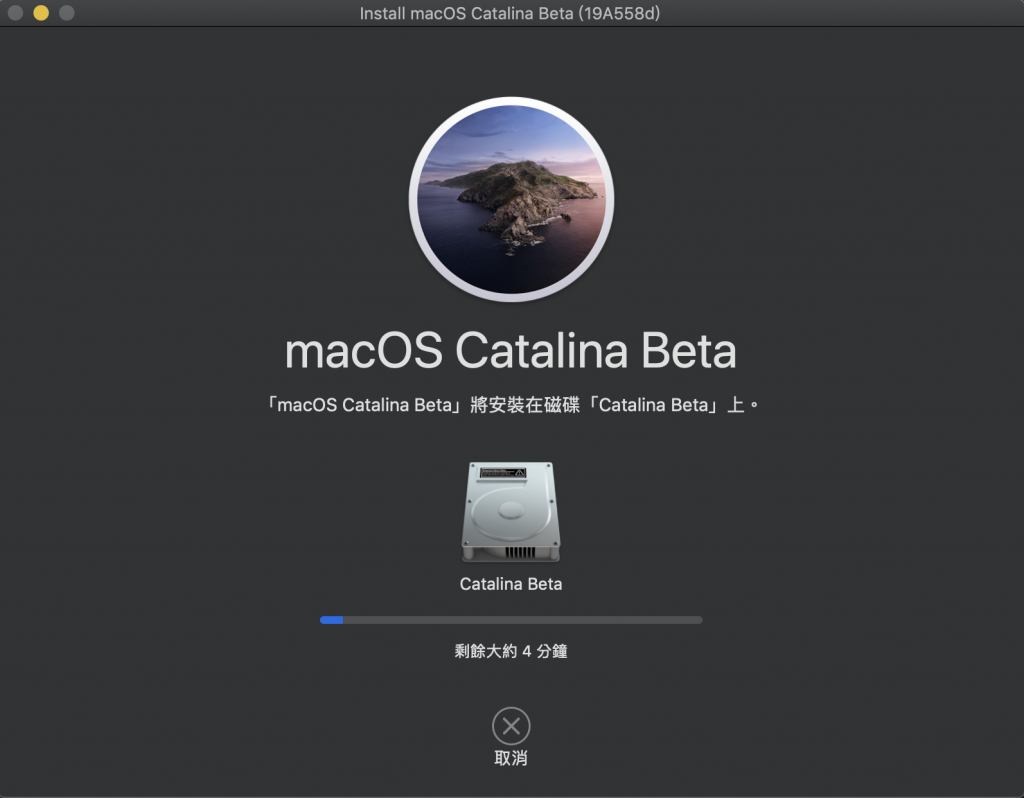Minimize the window with the yellow button

[x=40, y=13]
